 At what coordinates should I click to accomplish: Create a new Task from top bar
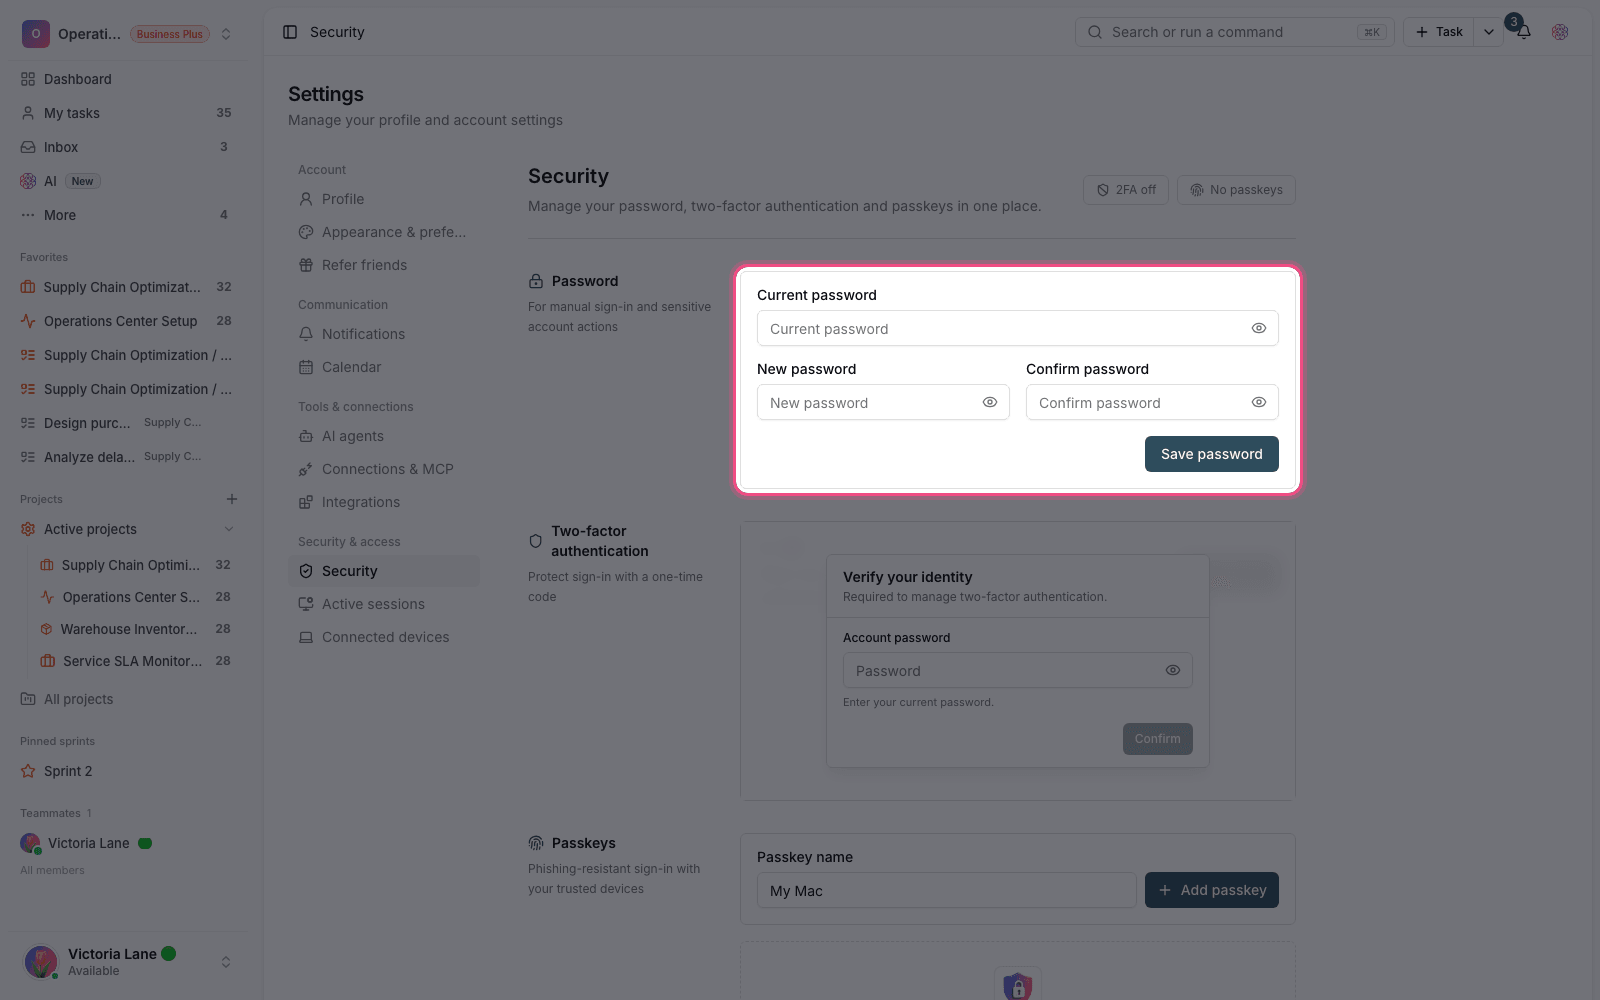[1439, 32]
